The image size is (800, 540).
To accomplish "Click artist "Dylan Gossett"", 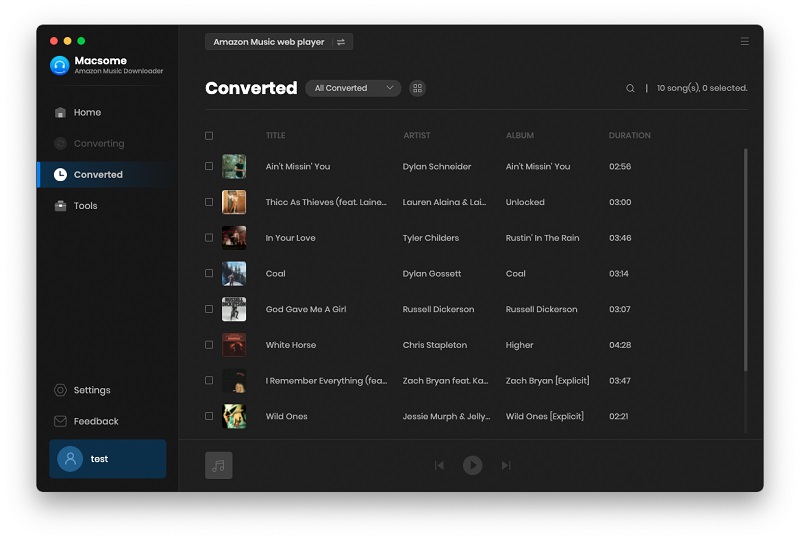I will [432, 274].
